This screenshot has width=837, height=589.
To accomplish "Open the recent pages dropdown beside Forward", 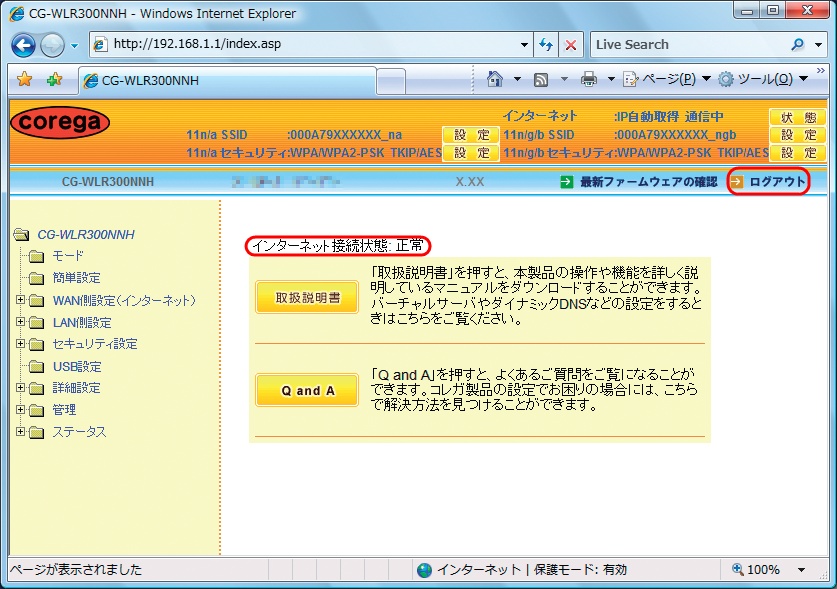I will [x=74, y=46].
